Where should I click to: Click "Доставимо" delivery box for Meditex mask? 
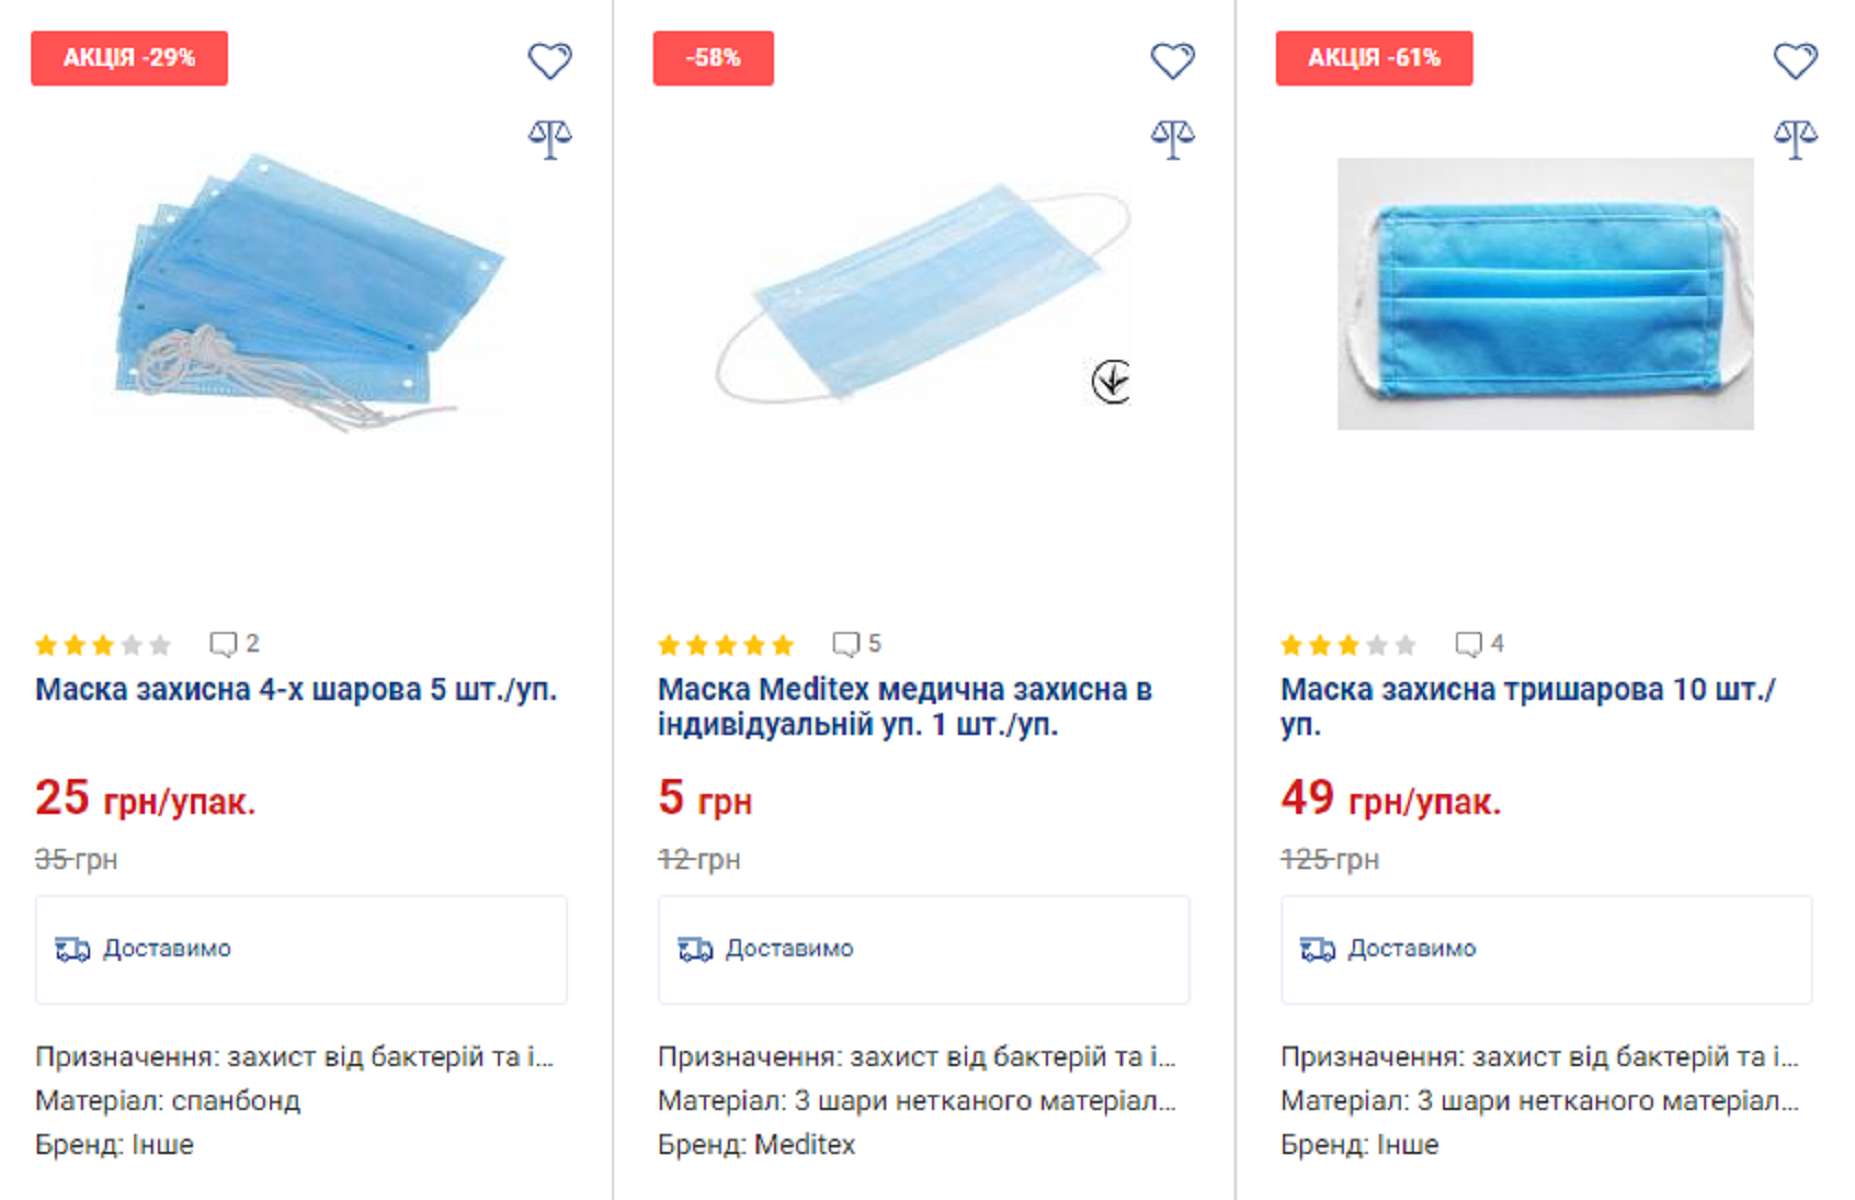(923, 949)
